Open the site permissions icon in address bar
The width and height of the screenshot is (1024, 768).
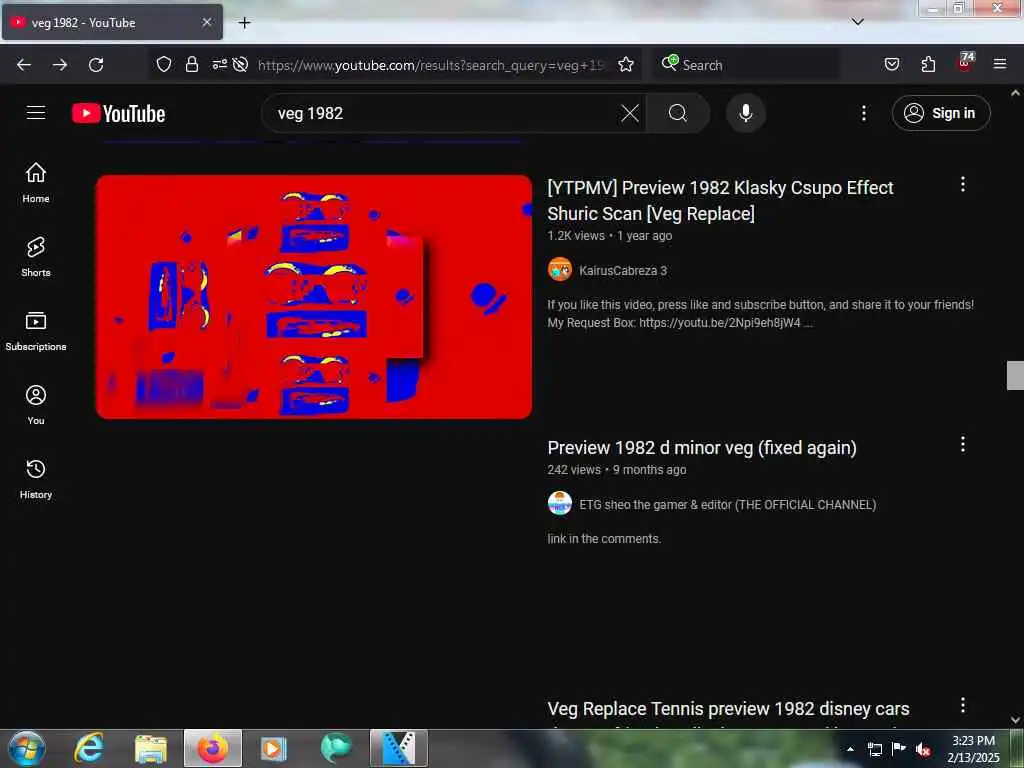tap(219, 64)
